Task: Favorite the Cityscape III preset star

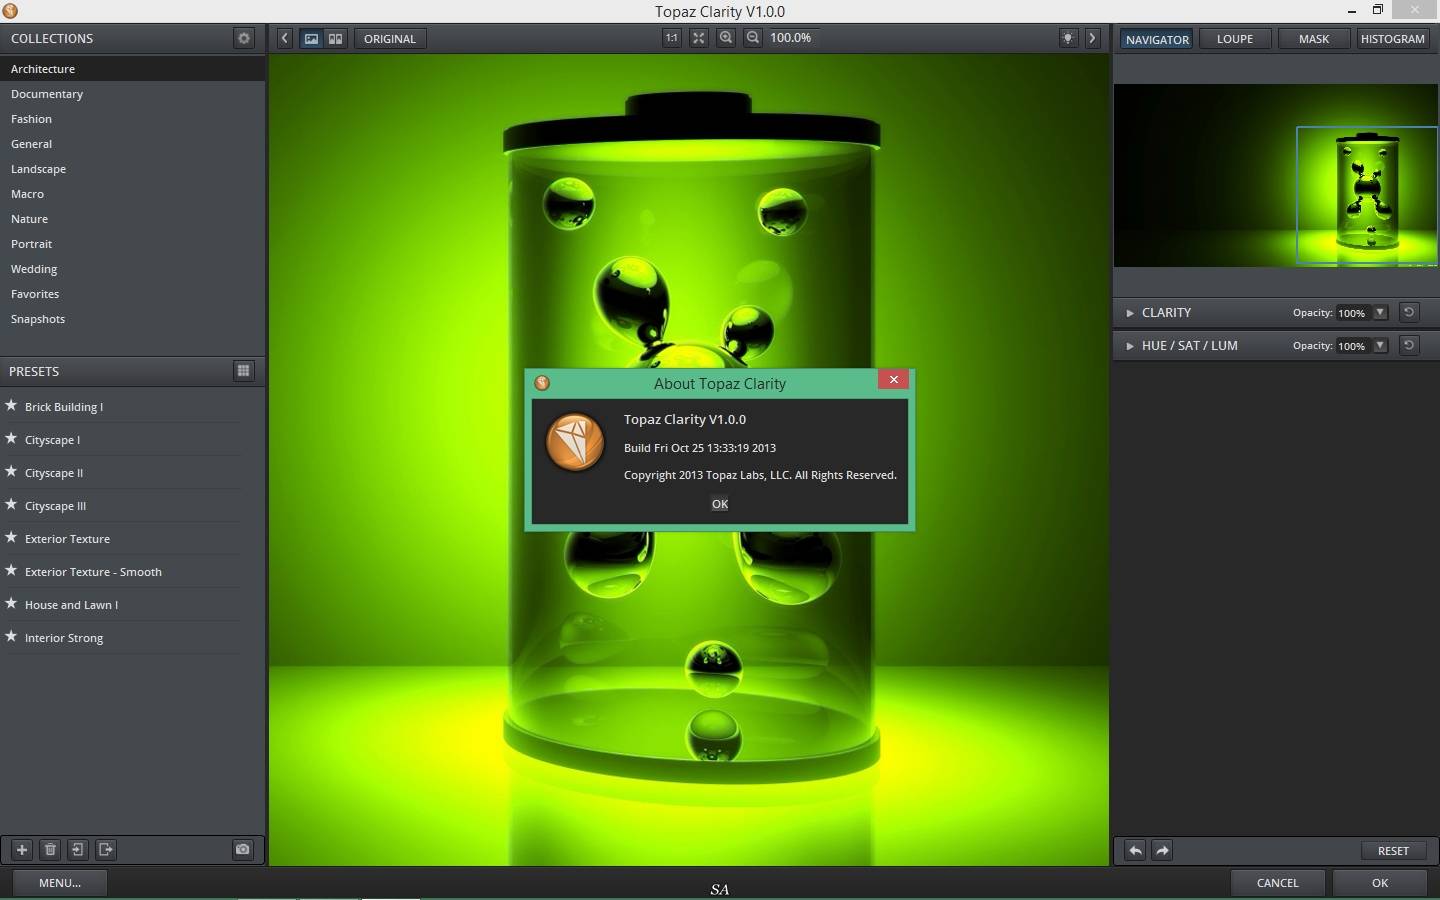Action: coord(11,504)
